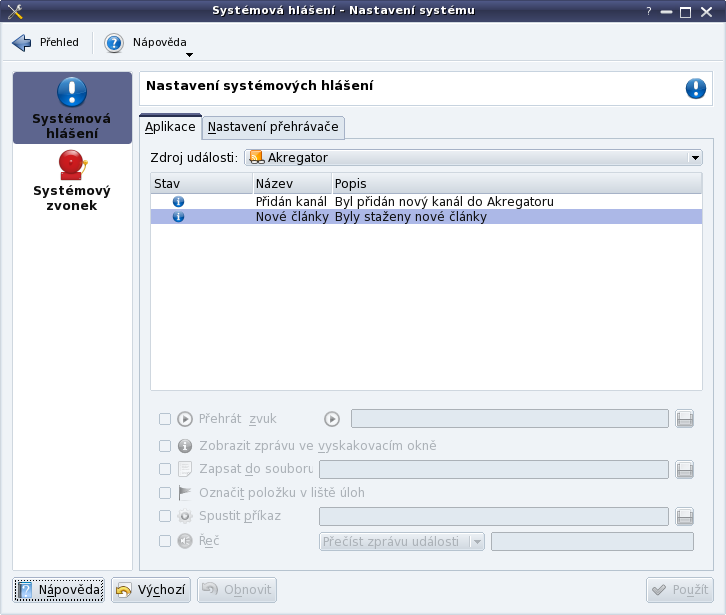Open the Zdroj události Akregator dropdown
The width and height of the screenshot is (726, 615).
473,157
